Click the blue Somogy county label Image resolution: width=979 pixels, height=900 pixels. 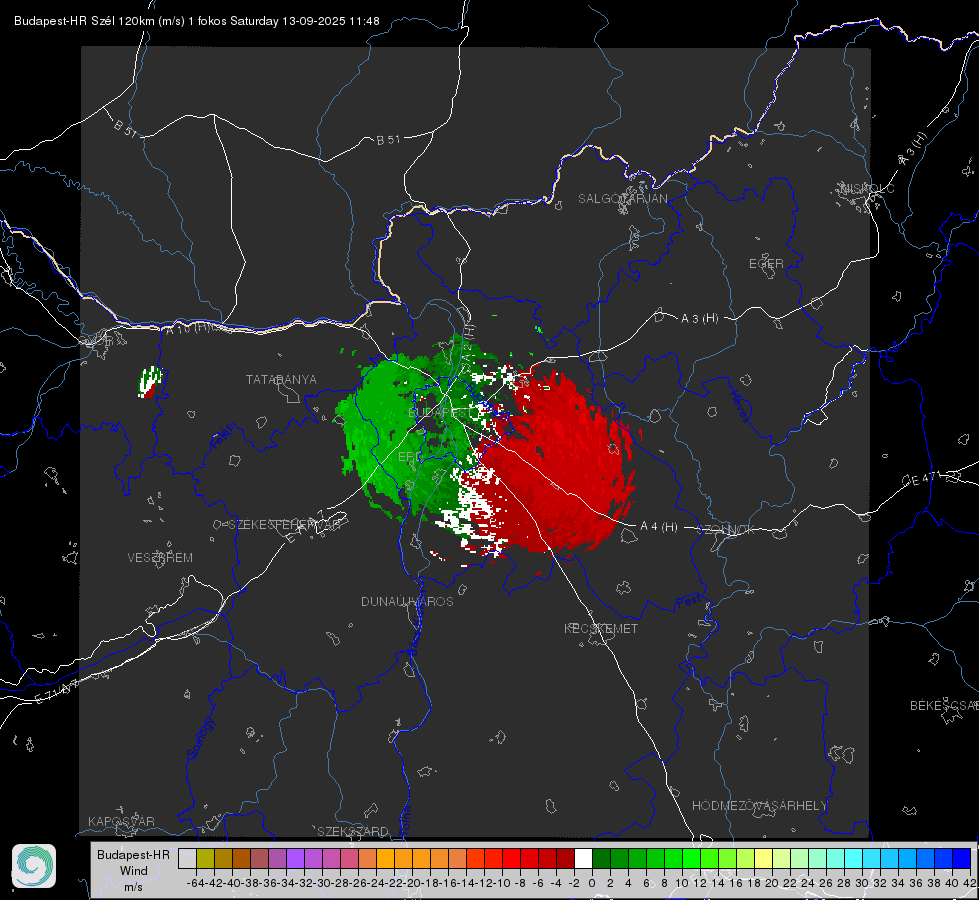(201, 738)
